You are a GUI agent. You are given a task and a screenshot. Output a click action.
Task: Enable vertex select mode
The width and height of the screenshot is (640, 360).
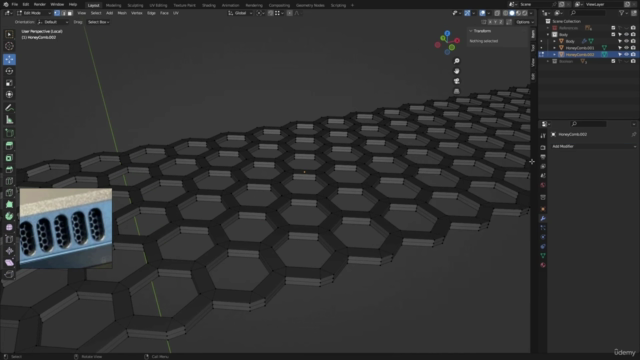click(57, 13)
